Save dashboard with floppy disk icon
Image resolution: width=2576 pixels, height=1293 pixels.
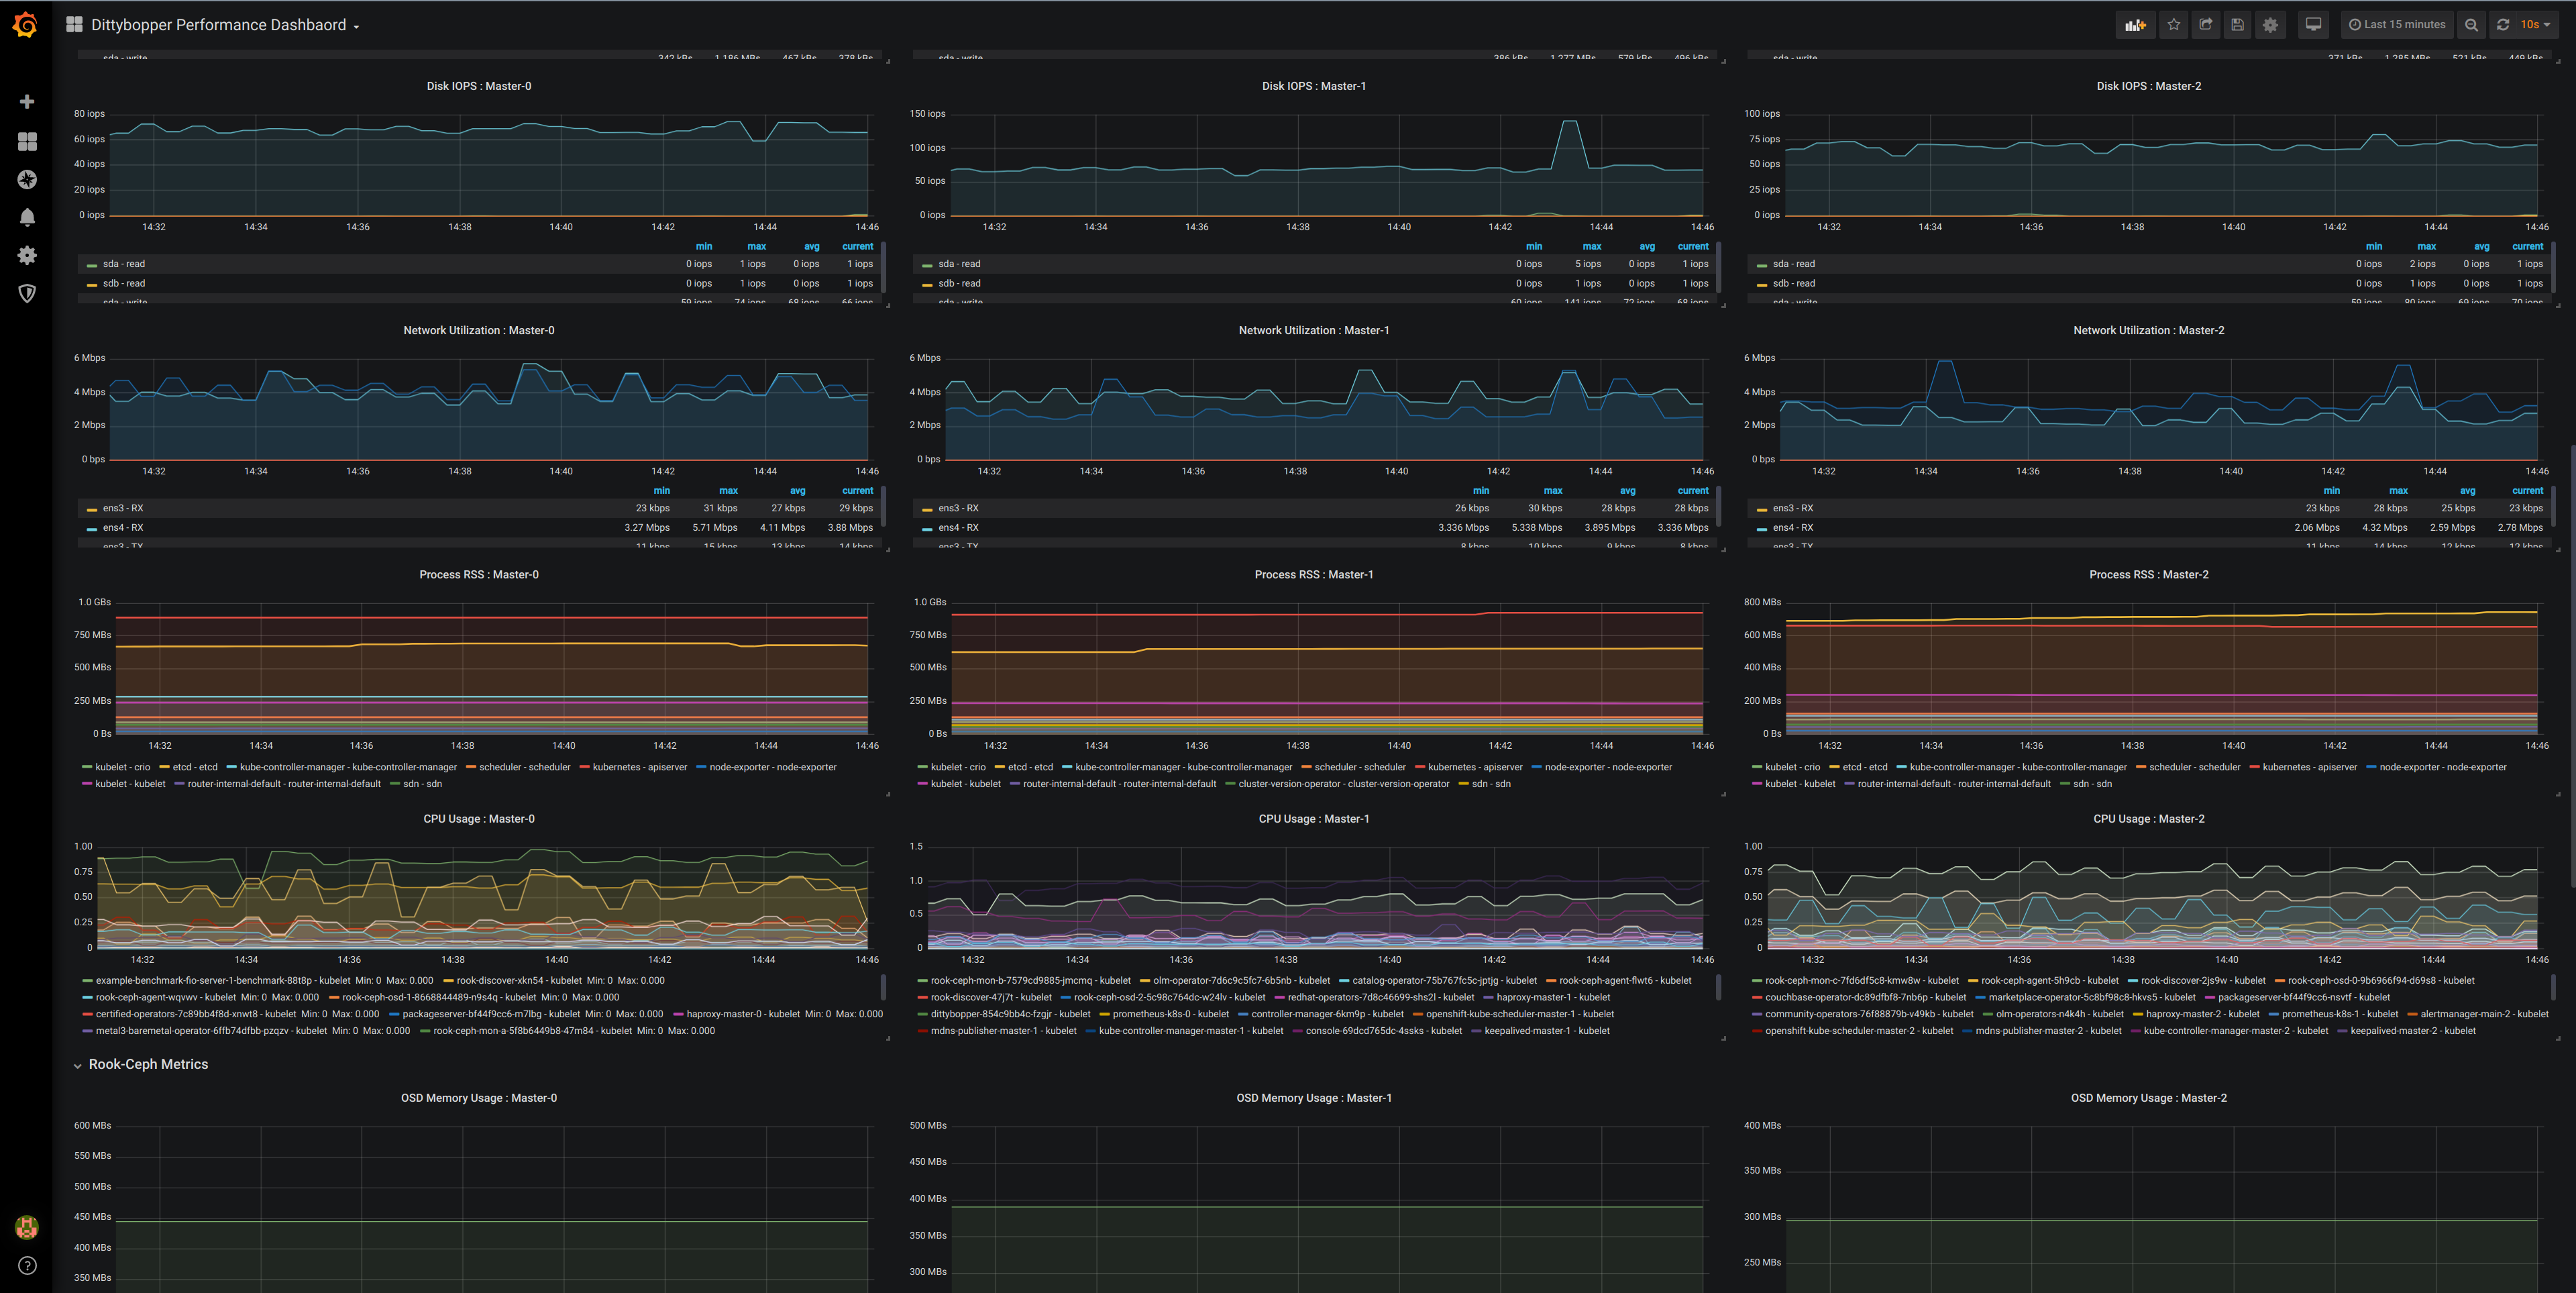tap(2238, 25)
